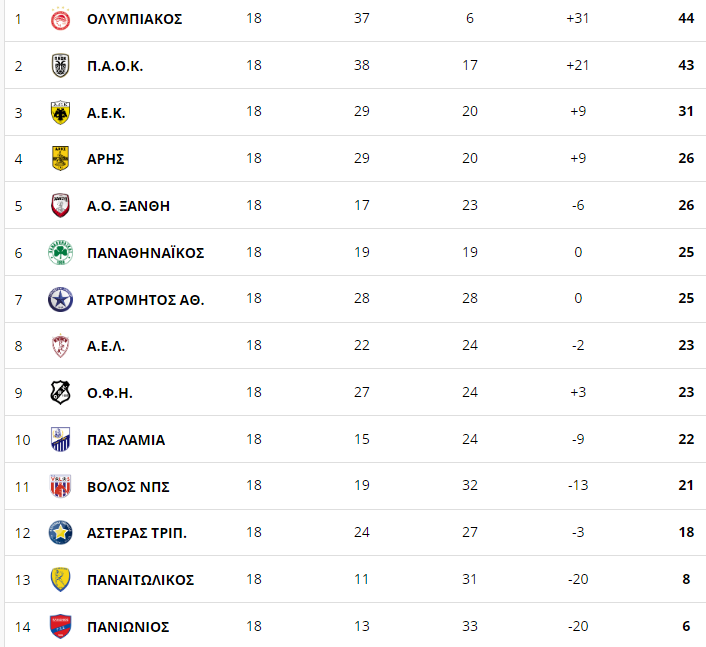Click the Atromitos blue star logo
706x647 pixels.
click(x=60, y=299)
